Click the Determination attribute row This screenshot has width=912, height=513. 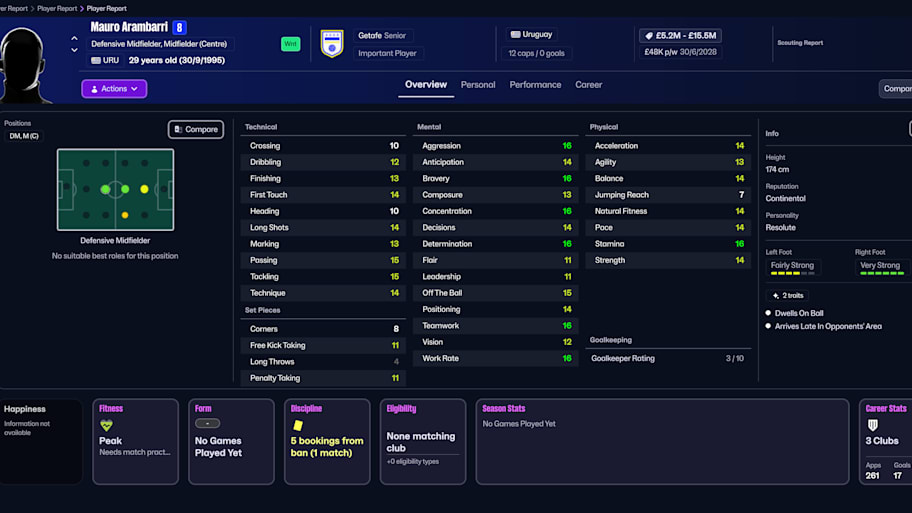(x=496, y=244)
